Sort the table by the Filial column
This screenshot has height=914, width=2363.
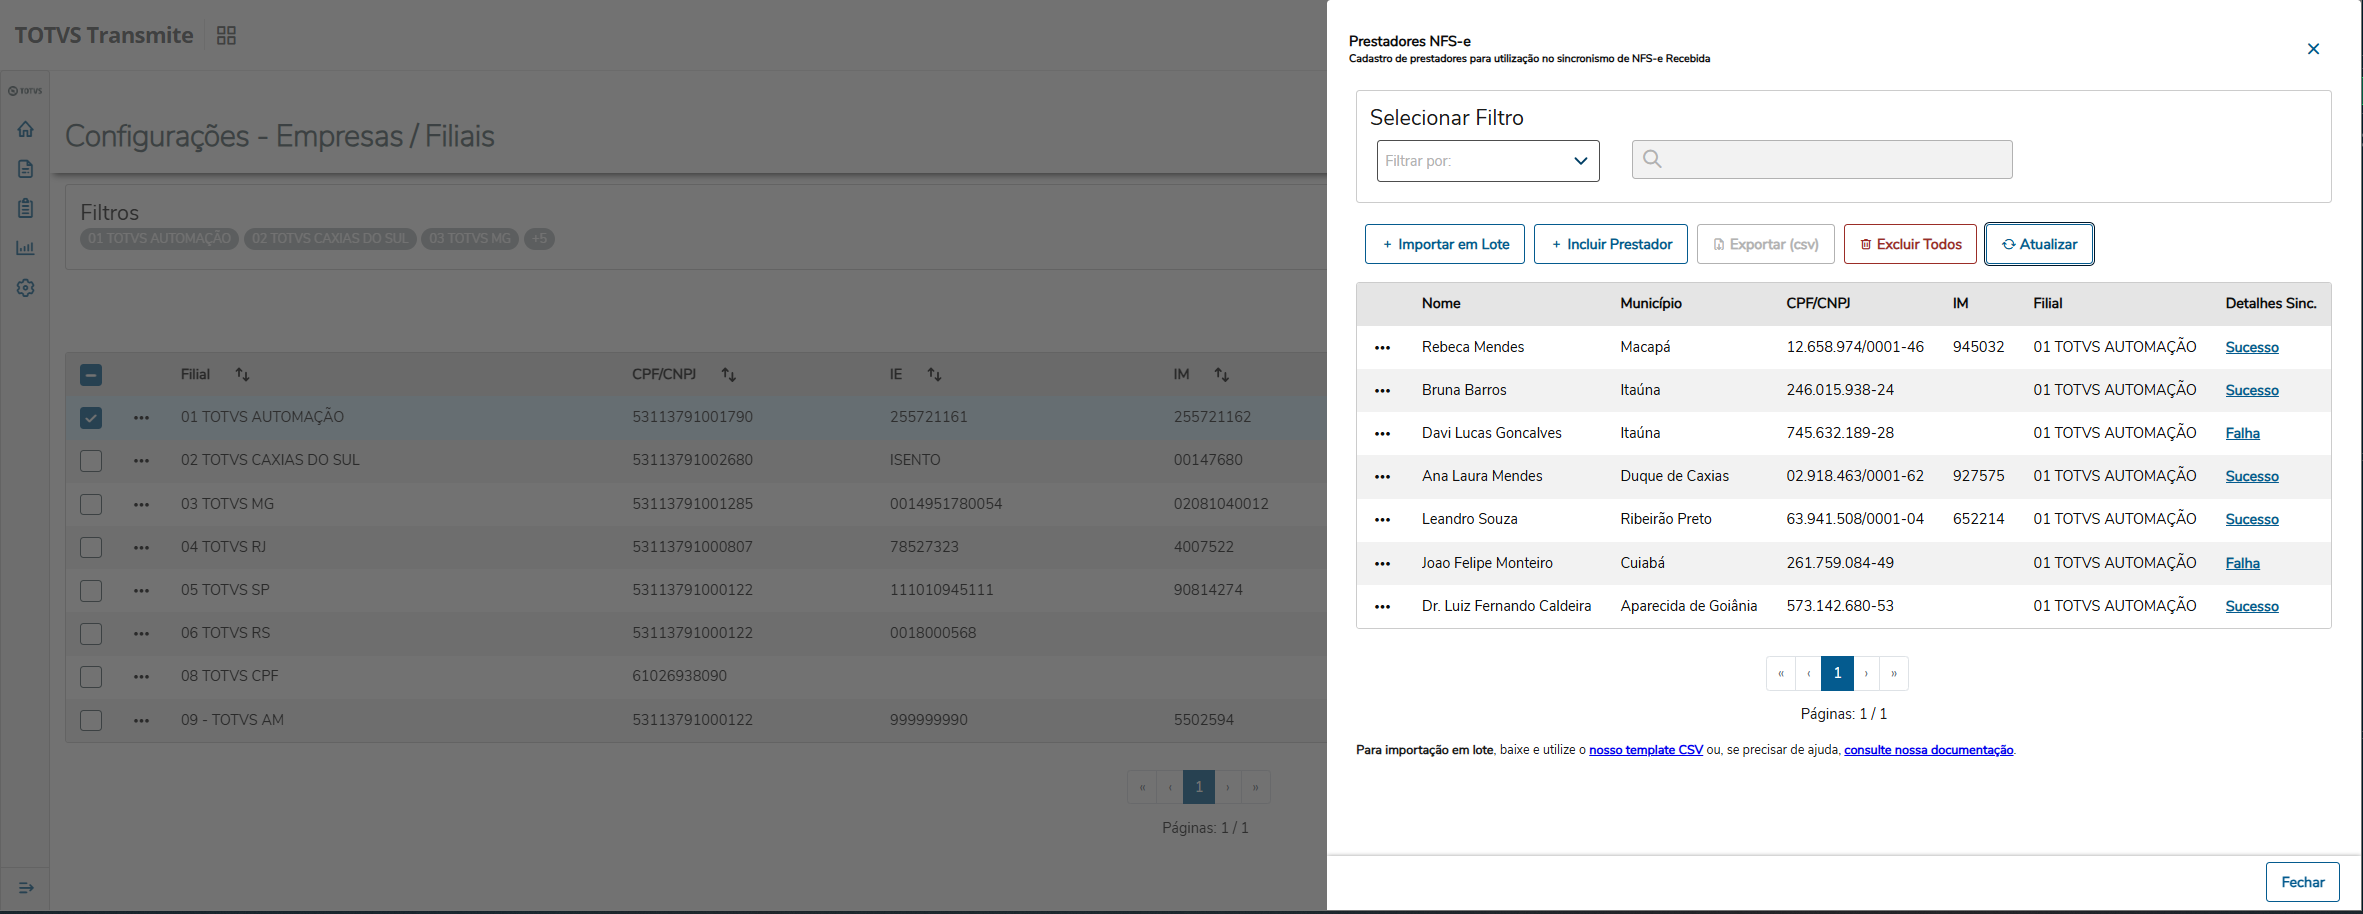(x=242, y=375)
